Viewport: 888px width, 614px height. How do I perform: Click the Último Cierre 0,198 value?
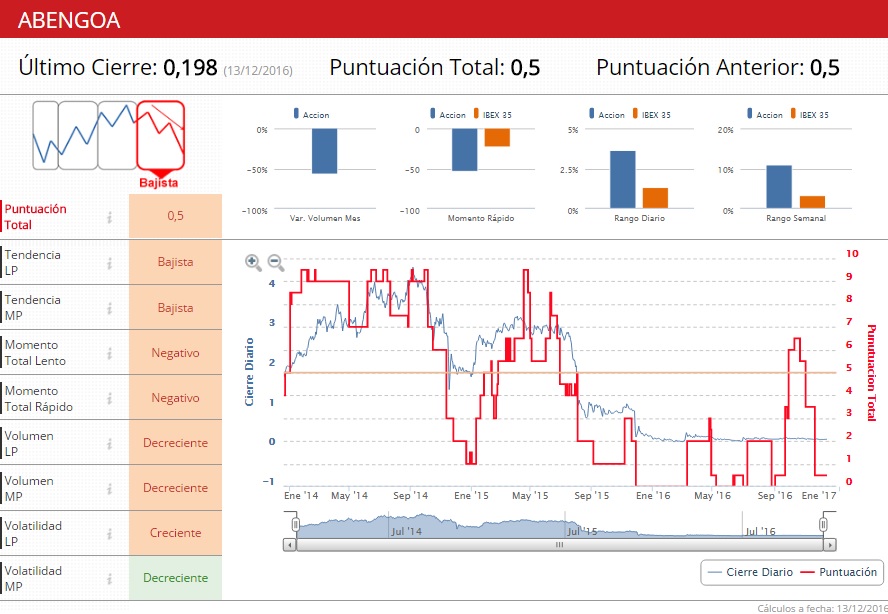click(190, 67)
